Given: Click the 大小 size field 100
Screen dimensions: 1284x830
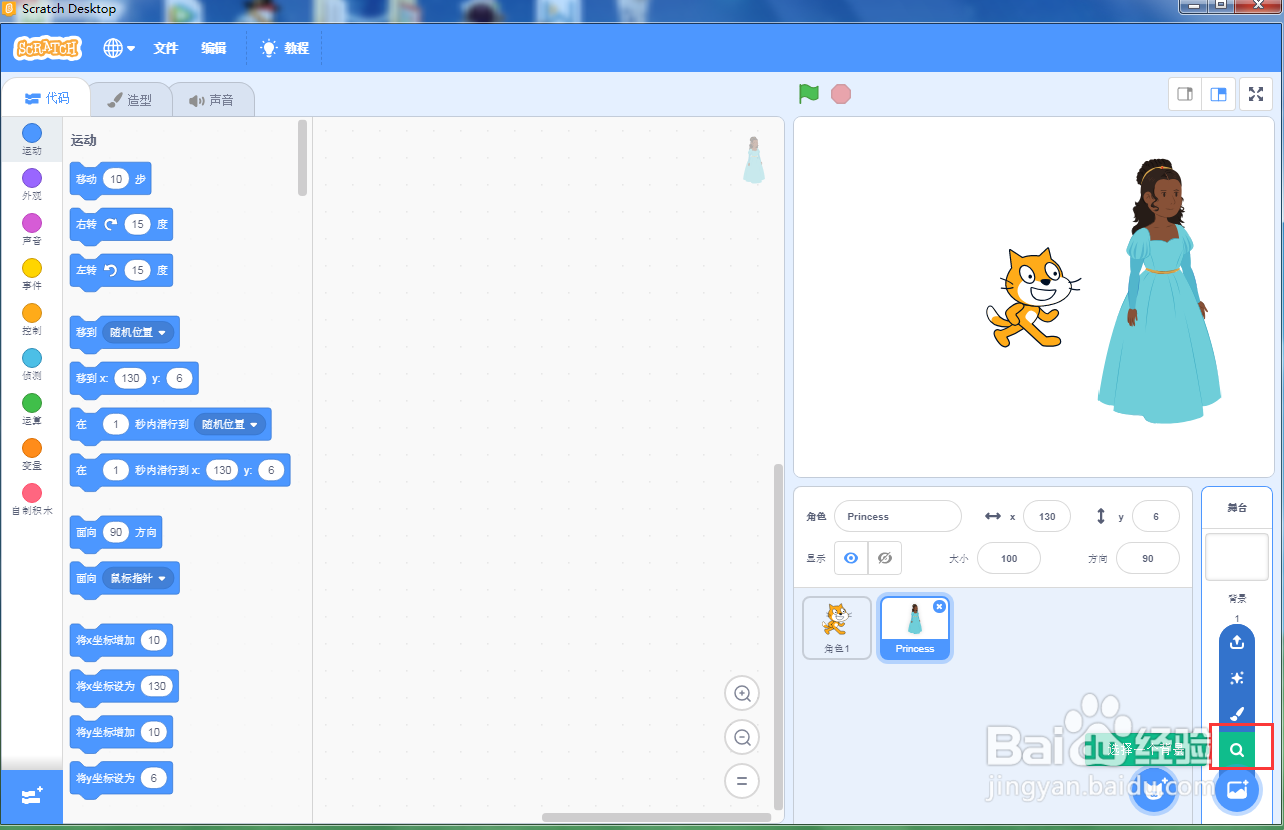Looking at the screenshot, I should [x=1008, y=558].
